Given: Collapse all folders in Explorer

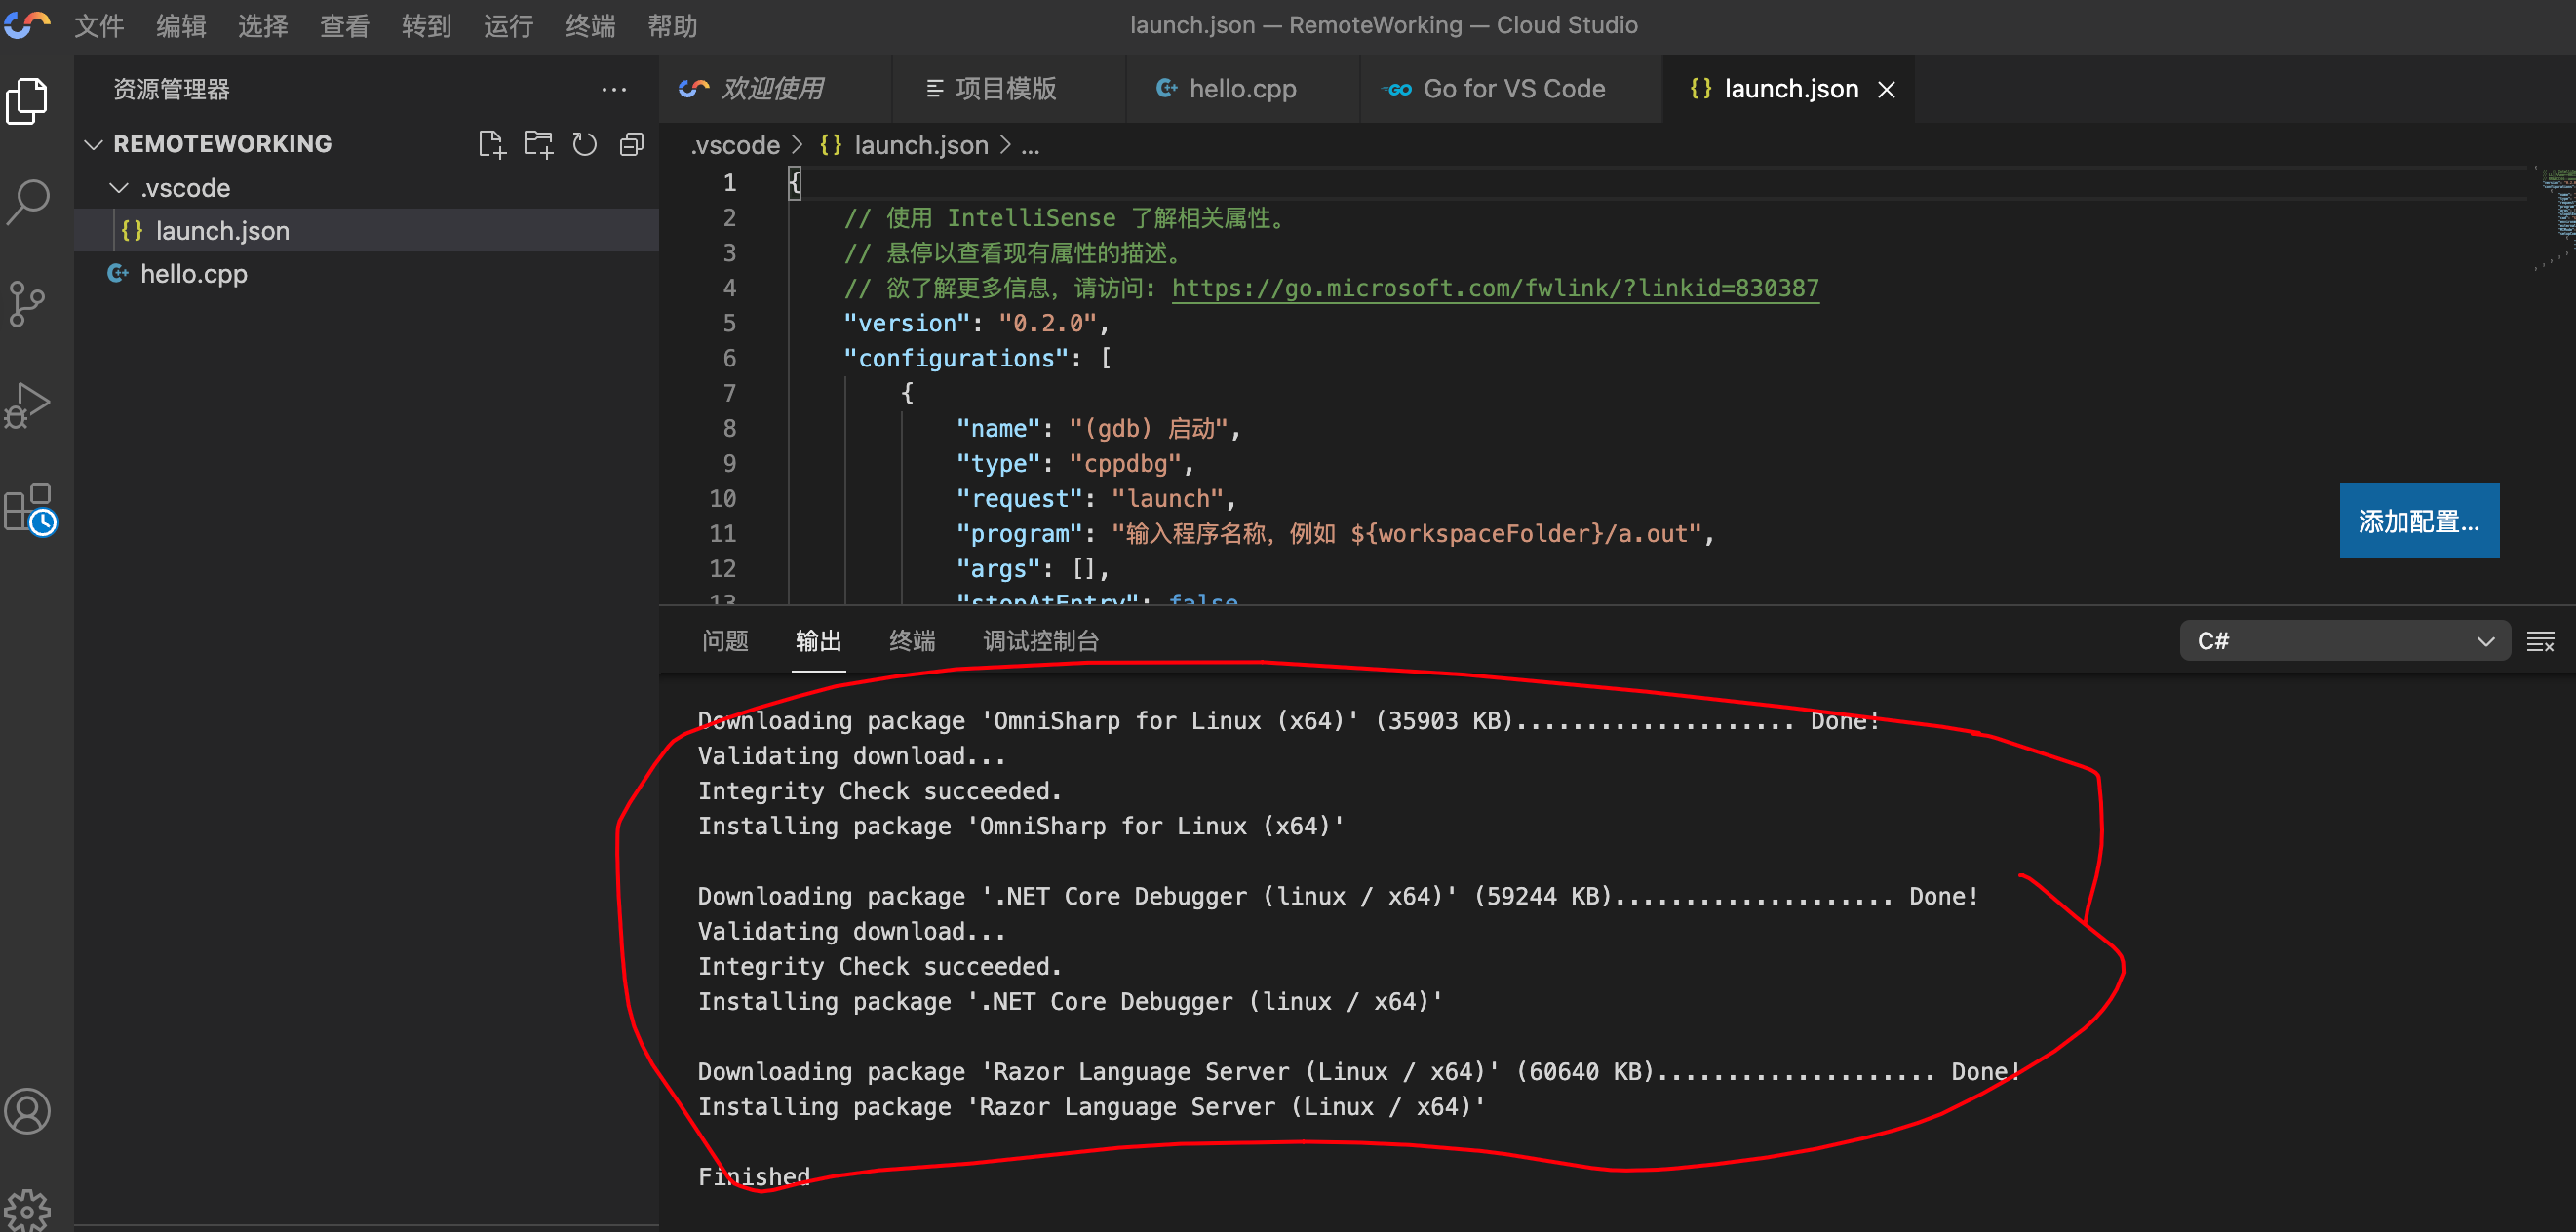Looking at the screenshot, I should point(631,144).
